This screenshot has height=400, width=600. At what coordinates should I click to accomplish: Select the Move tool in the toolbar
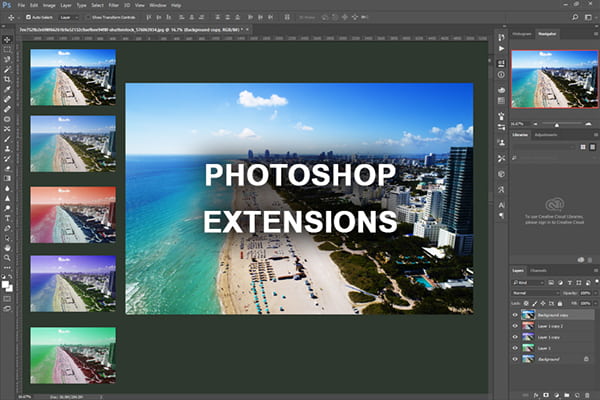tap(7, 39)
